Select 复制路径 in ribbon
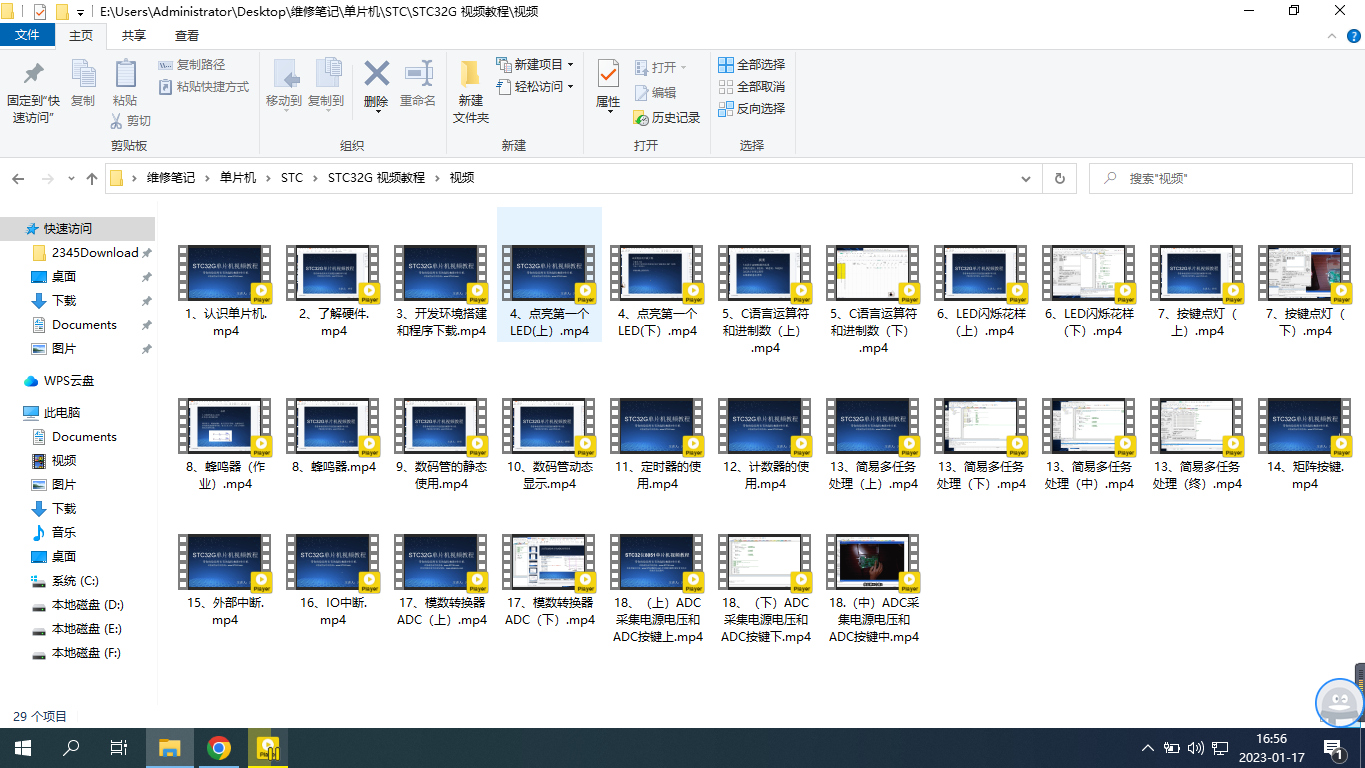1365x768 pixels. tap(193, 65)
